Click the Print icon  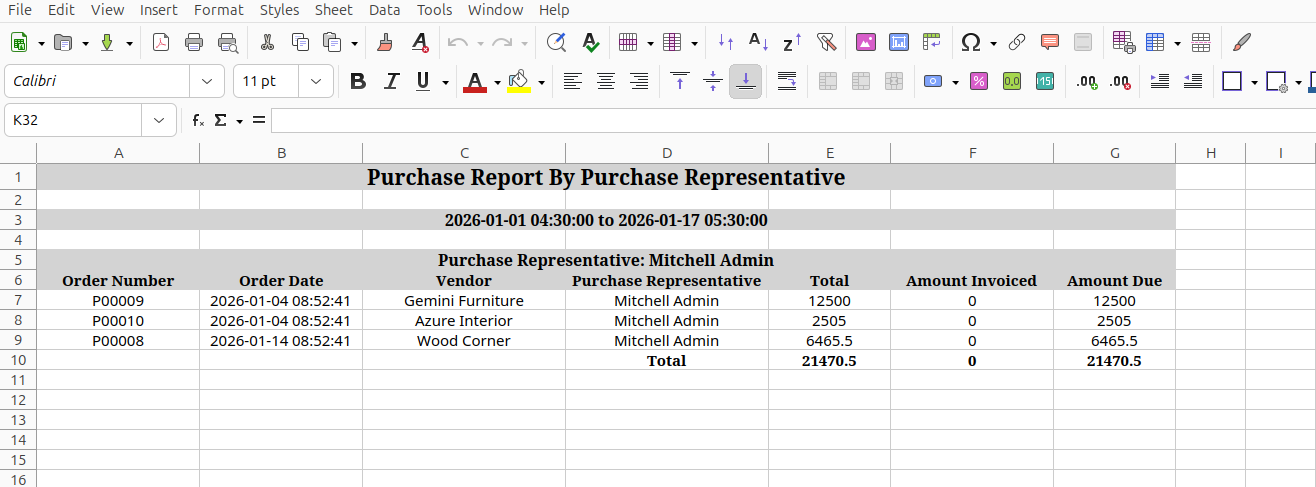click(x=194, y=43)
